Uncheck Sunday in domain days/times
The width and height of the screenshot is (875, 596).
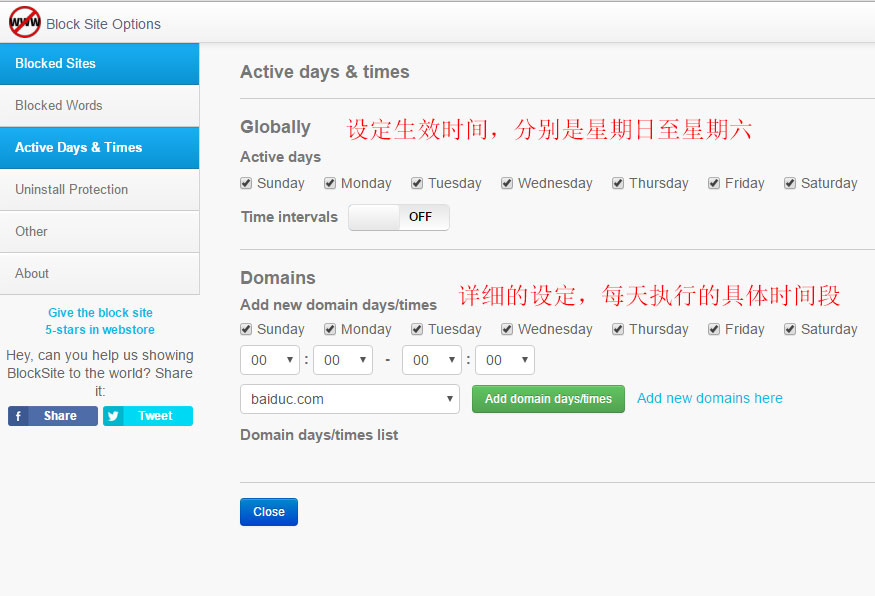click(246, 329)
